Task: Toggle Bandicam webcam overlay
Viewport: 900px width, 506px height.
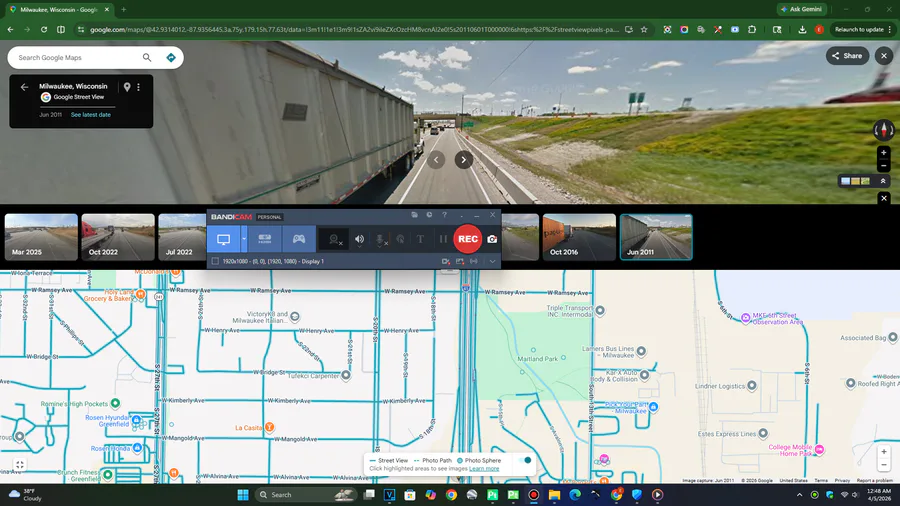Action: tap(334, 239)
